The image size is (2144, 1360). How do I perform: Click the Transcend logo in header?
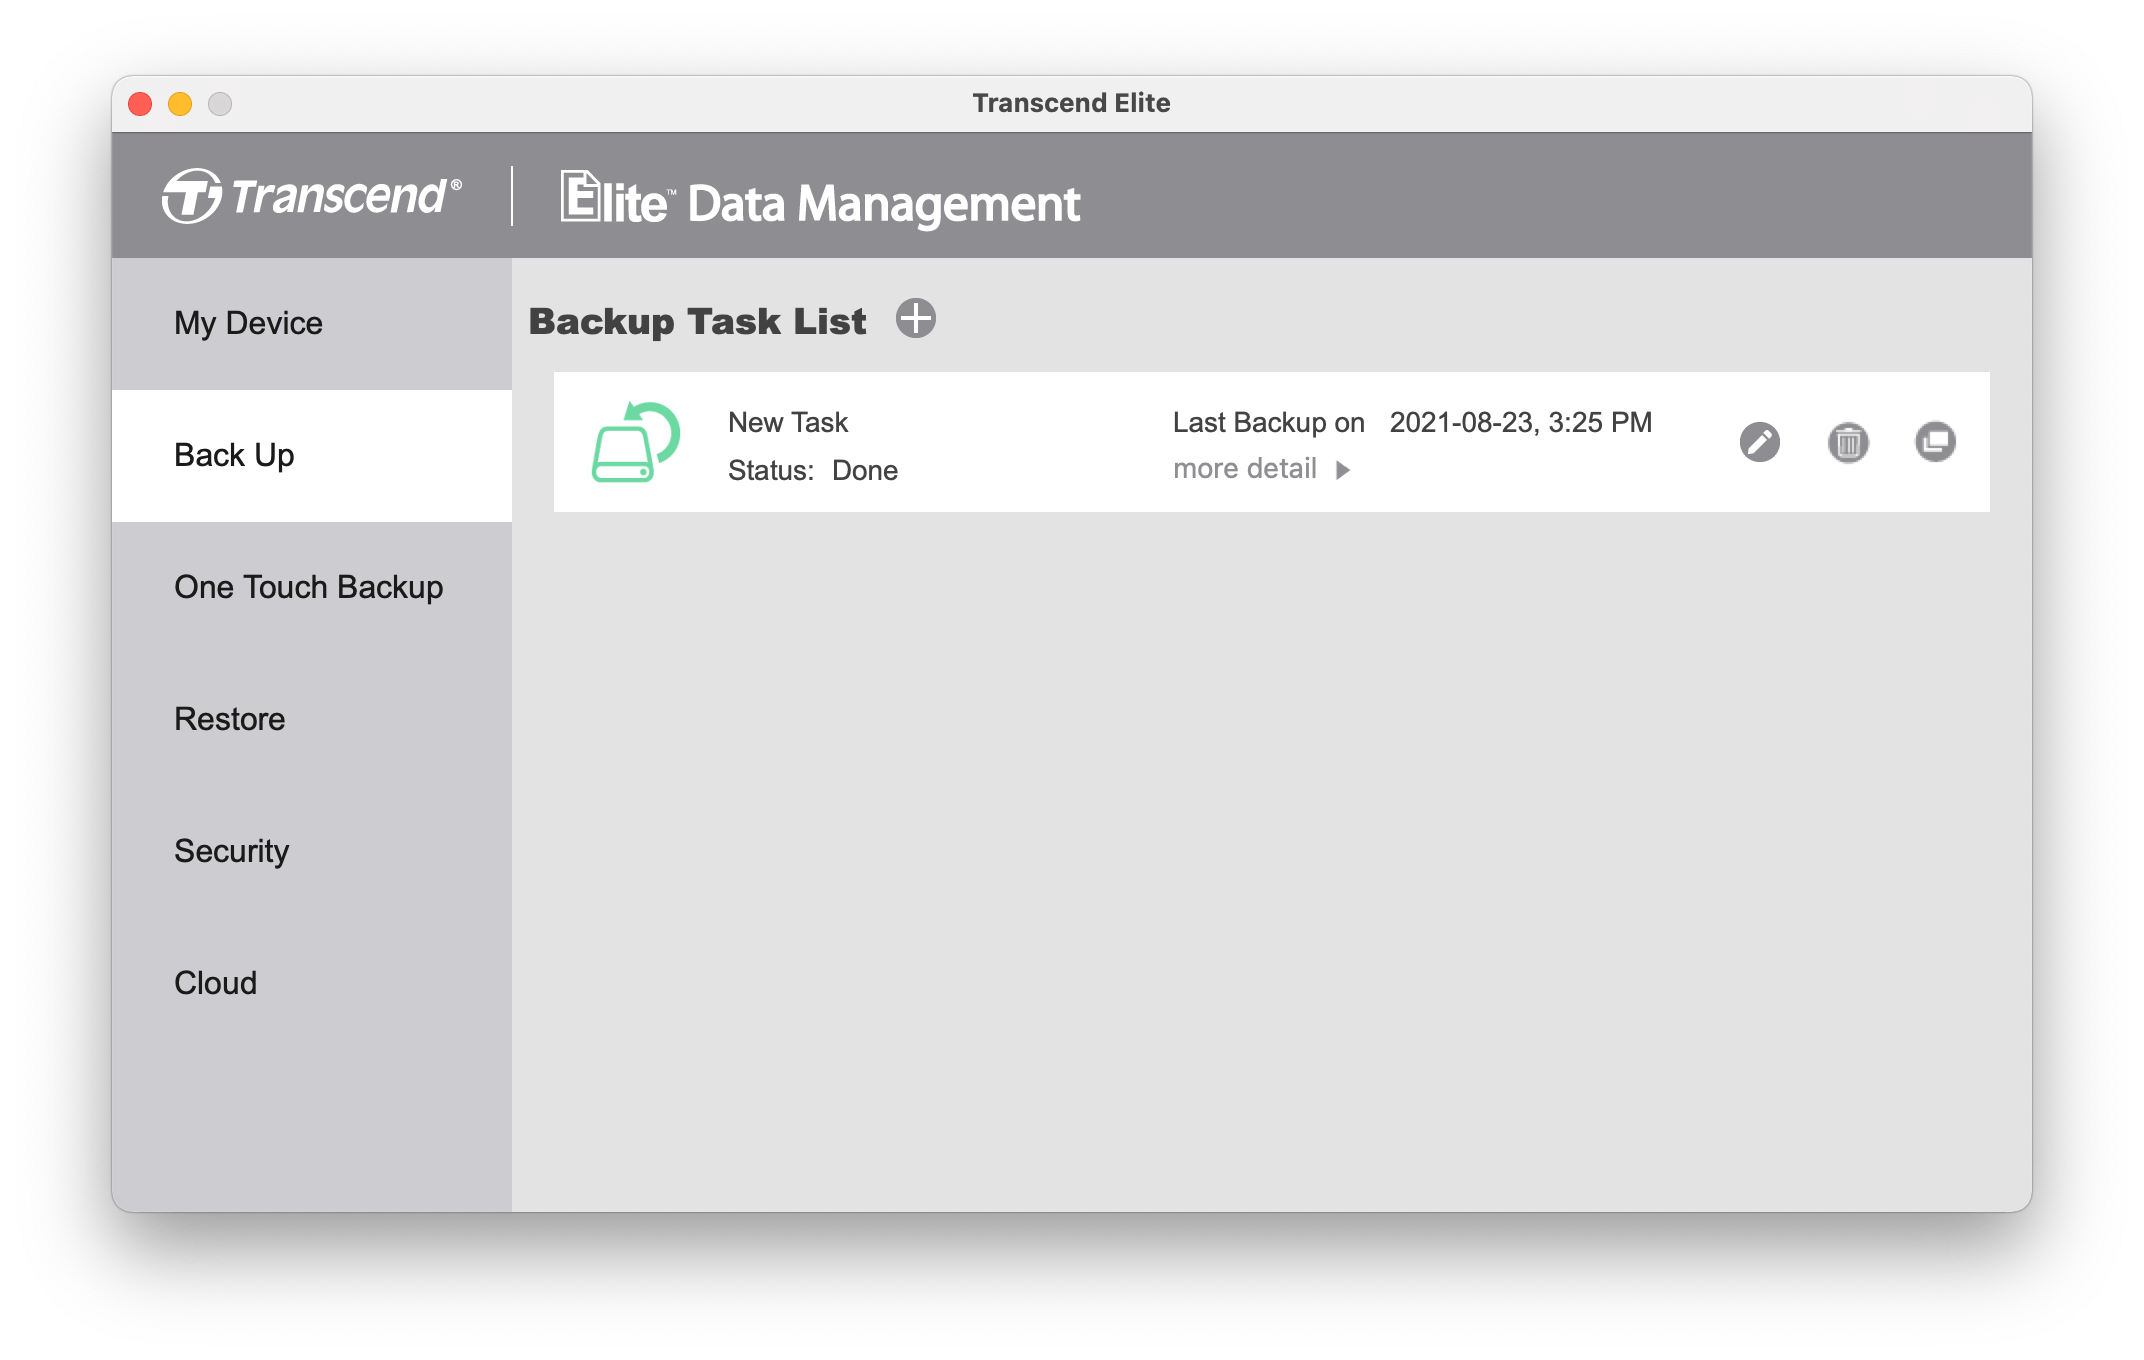coord(312,196)
